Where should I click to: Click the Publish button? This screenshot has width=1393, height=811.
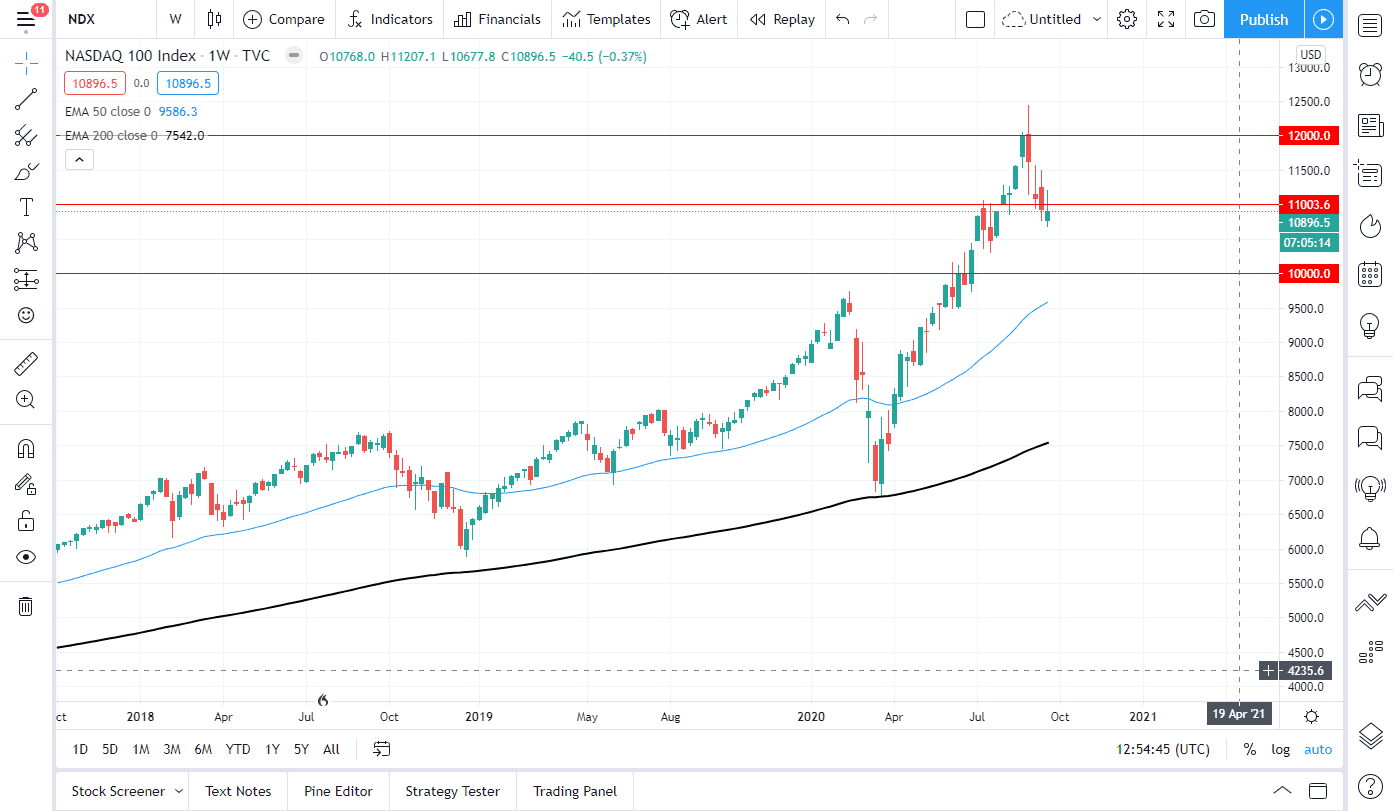point(1262,19)
